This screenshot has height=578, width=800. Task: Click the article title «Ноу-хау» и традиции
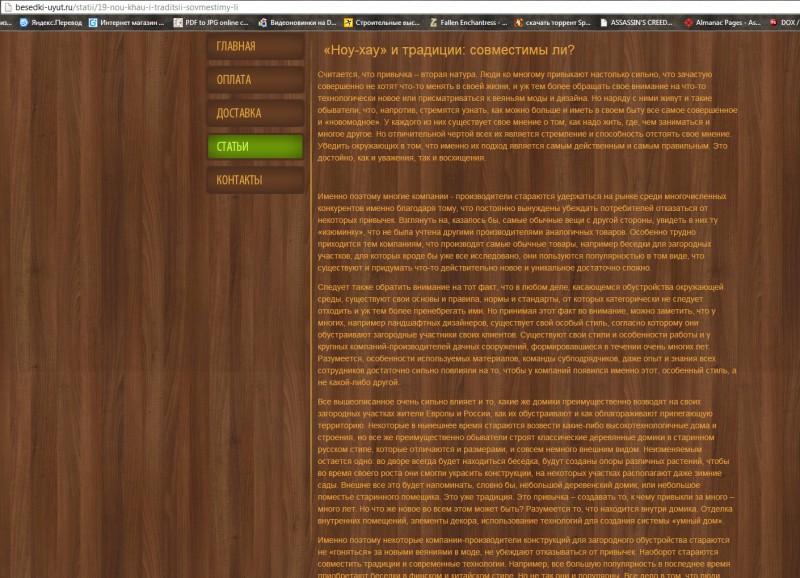[449, 50]
